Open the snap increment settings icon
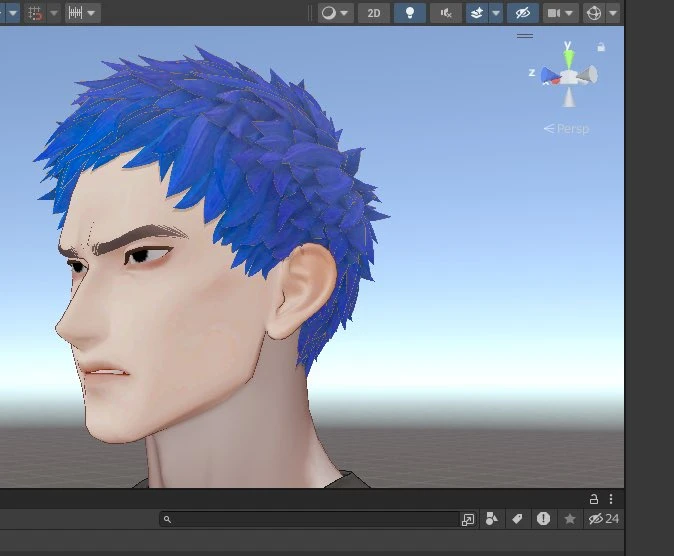674x556 pixels. point(76,13)
